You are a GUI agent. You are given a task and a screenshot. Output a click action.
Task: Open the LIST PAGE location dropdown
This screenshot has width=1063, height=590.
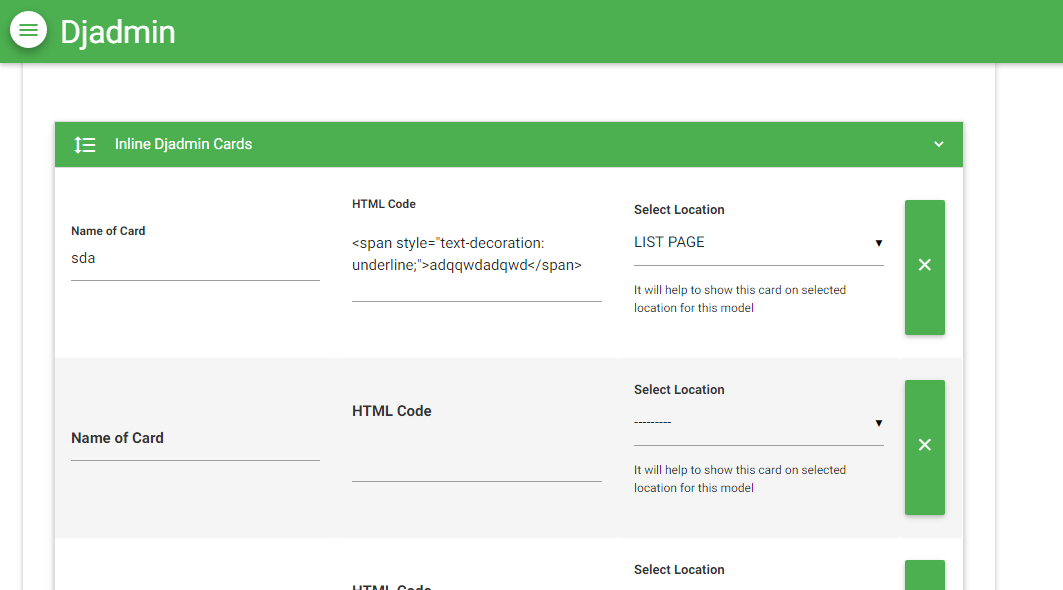[x=759, y=243]
